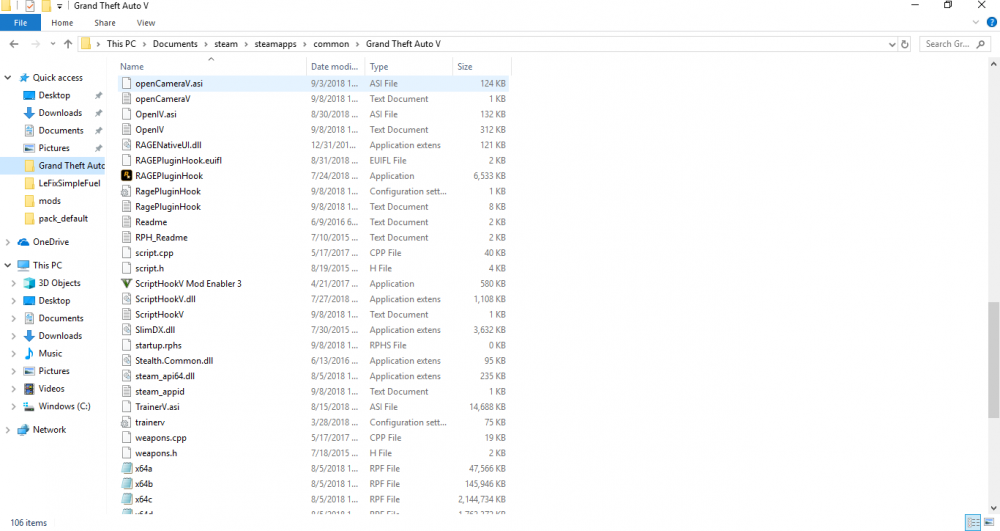
Task: Click the Network icon in sidebar
Action: click(x=24, y=430)
